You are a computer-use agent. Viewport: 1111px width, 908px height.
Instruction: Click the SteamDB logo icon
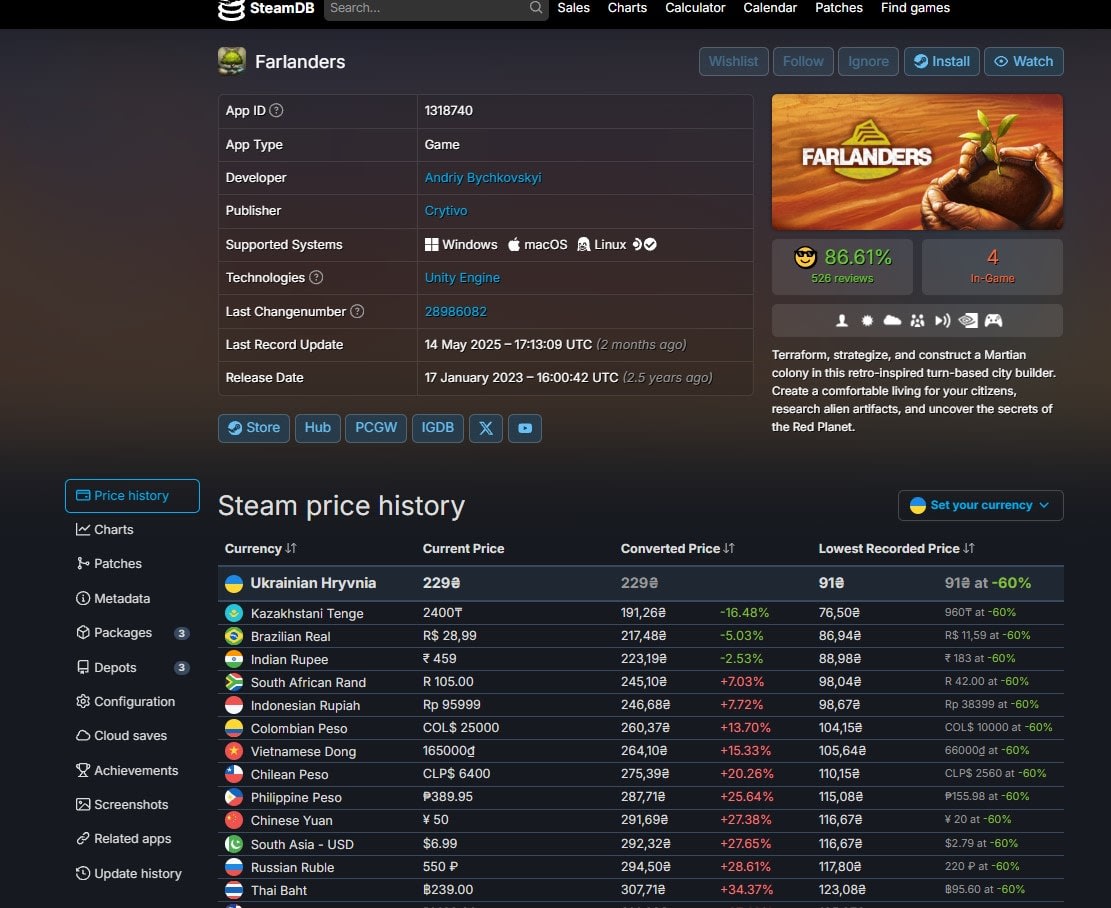click(x=231, y=9)
